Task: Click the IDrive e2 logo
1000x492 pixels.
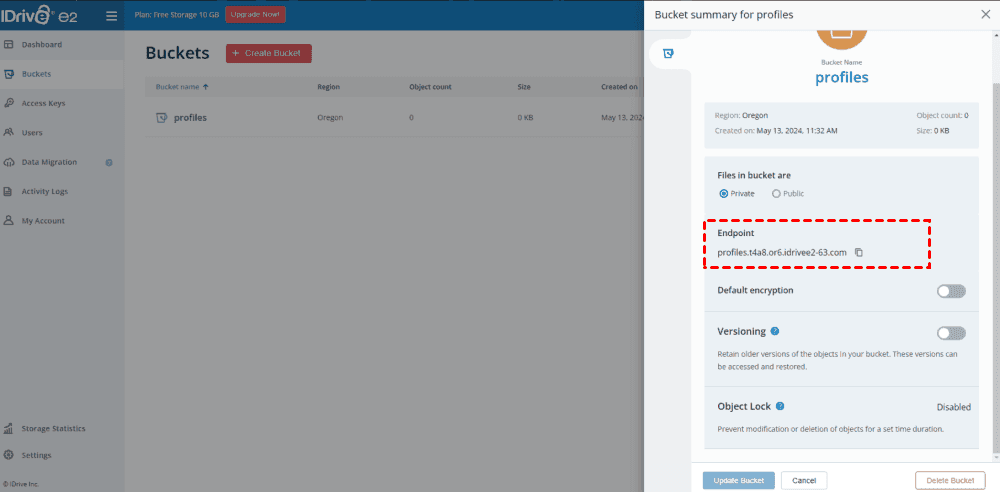Action: coord(40,15)
